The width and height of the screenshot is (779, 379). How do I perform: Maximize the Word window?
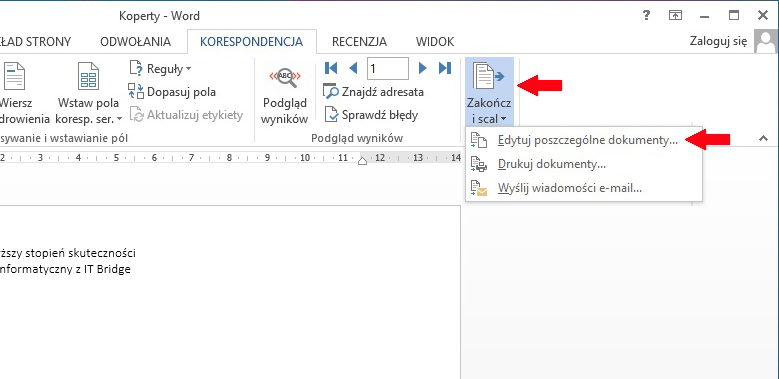(734, 16)
